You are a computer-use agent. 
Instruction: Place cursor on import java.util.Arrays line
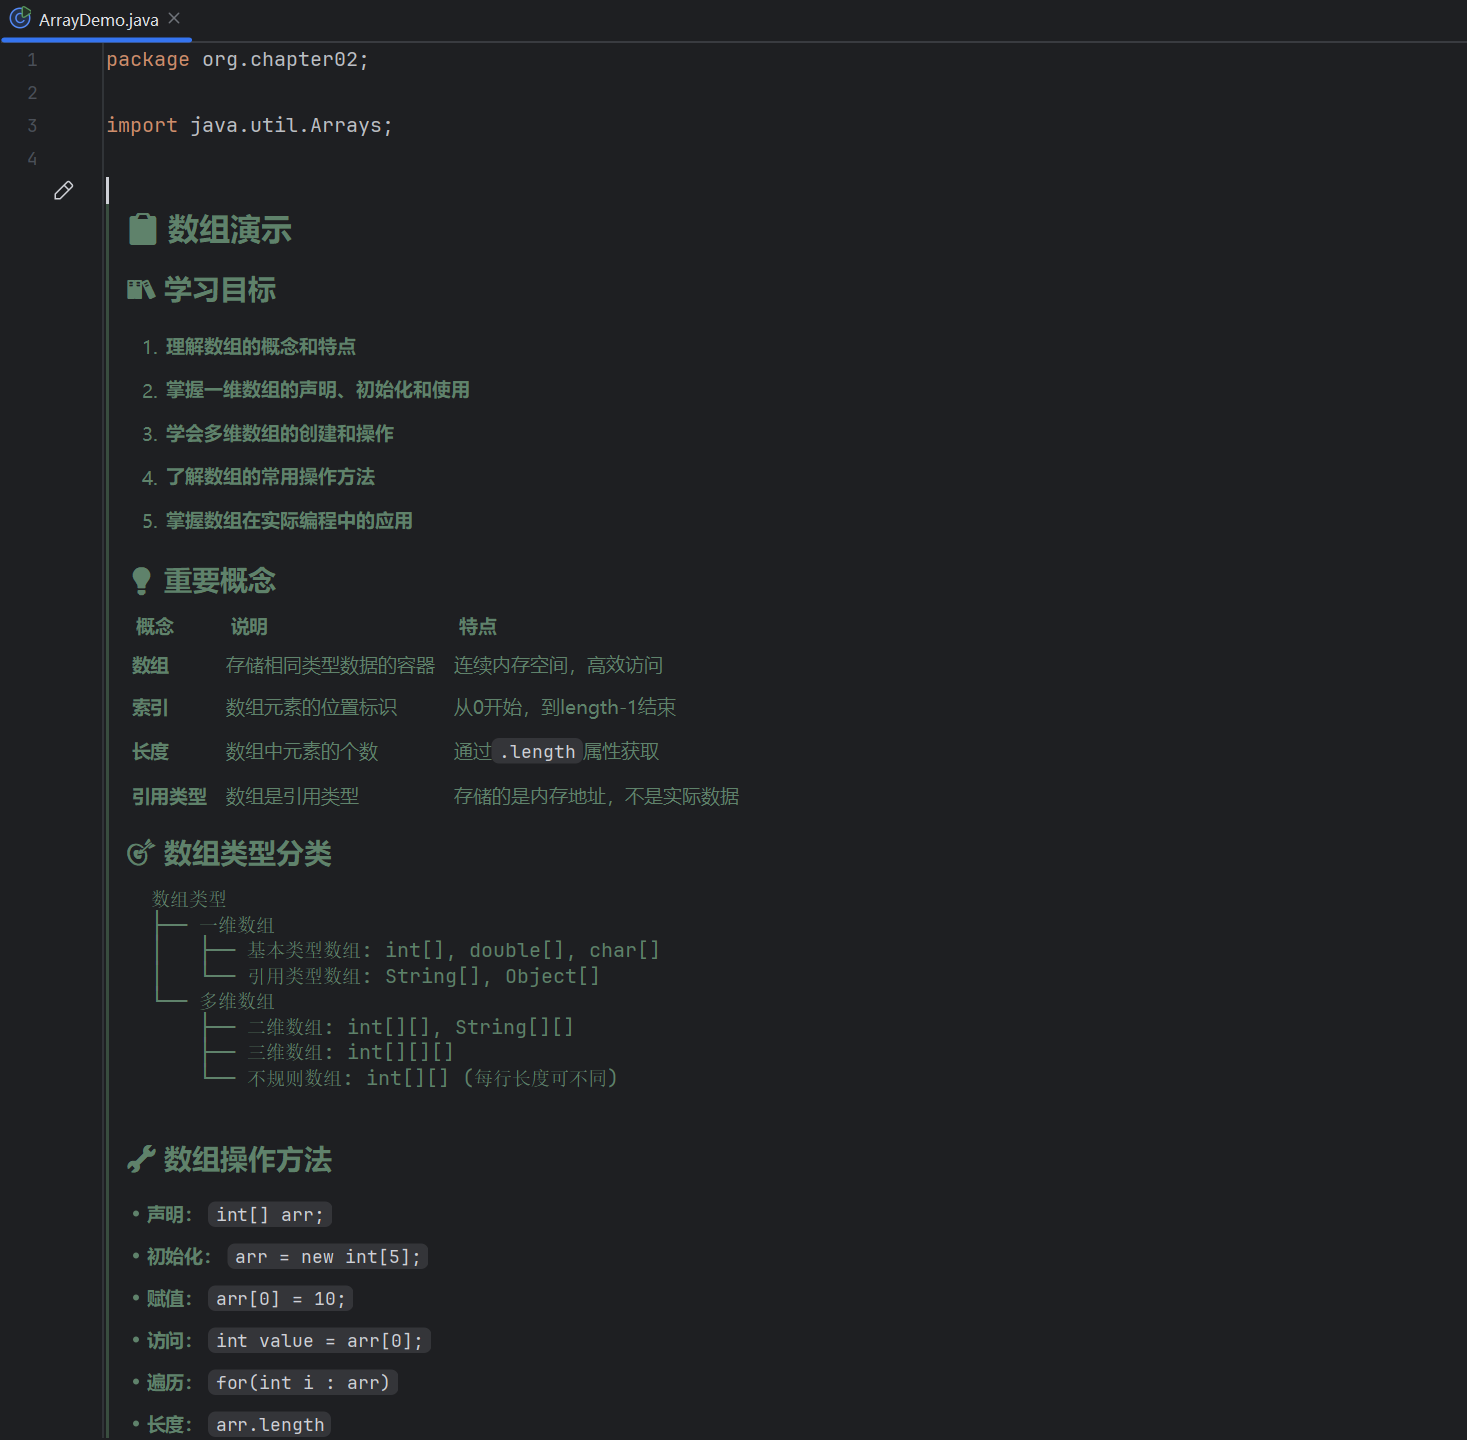(x=249, y=126)
